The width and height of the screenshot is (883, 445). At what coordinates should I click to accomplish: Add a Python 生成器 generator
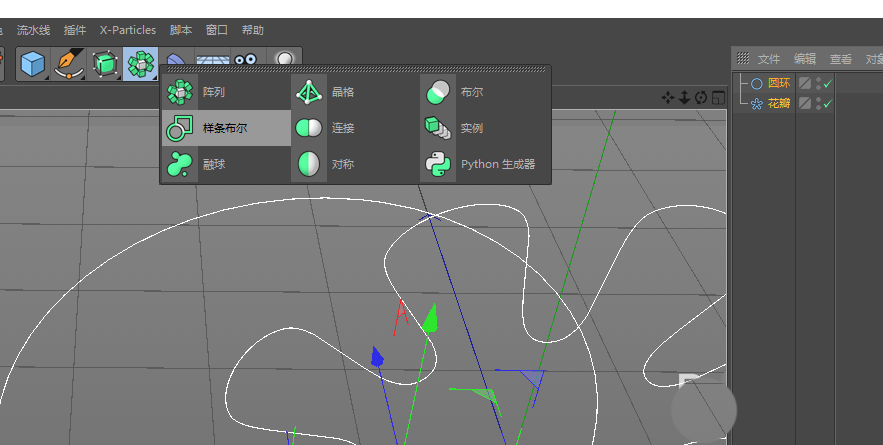click(x=438, y=164)
